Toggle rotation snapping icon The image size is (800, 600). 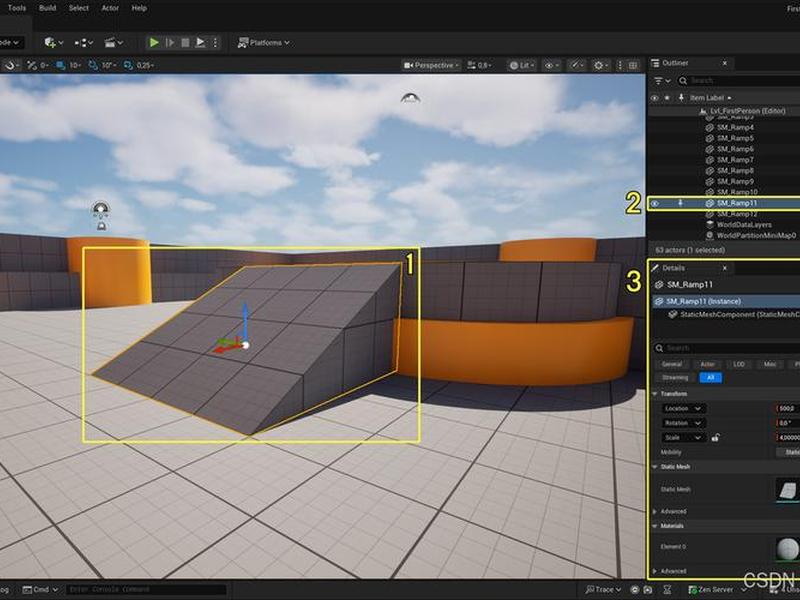click(x=93, y=65)
